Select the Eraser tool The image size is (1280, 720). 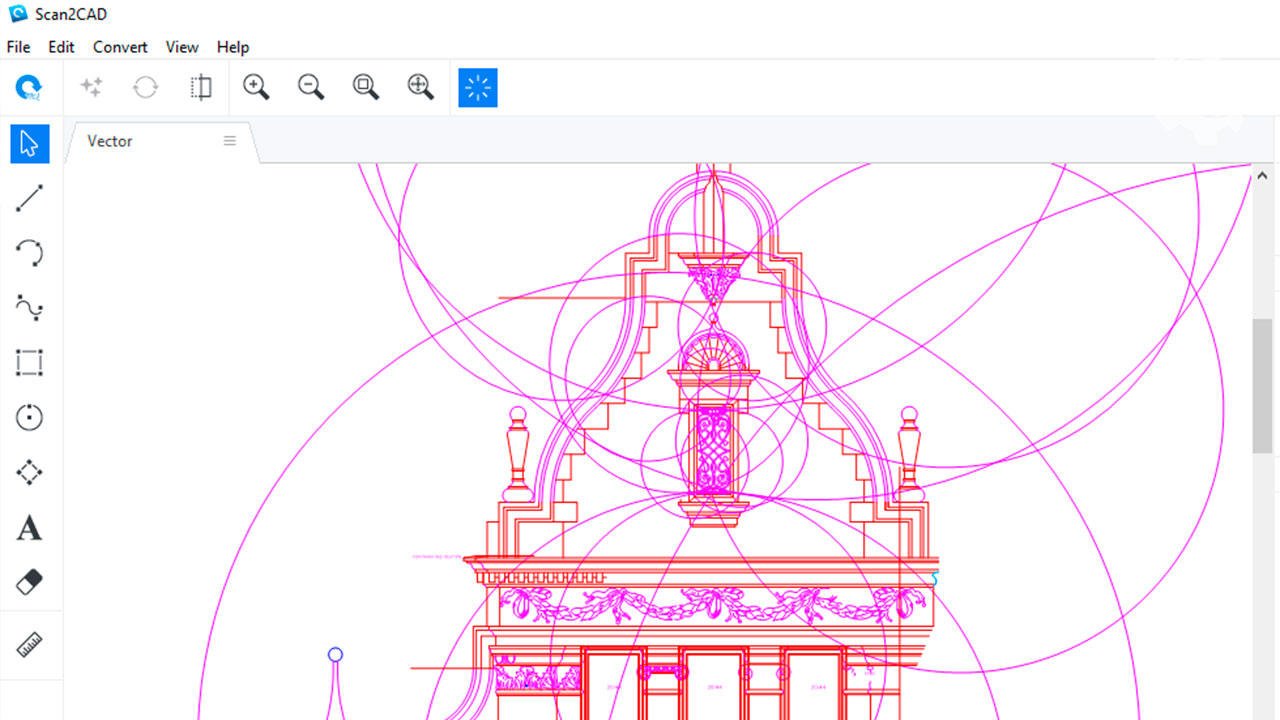[30, 582]
